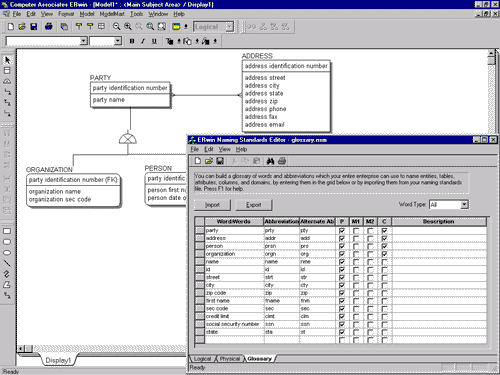The image size is (500, 375).
Task: Toggle the M1 checkbox for zip code row
Action: coord(356,293)
